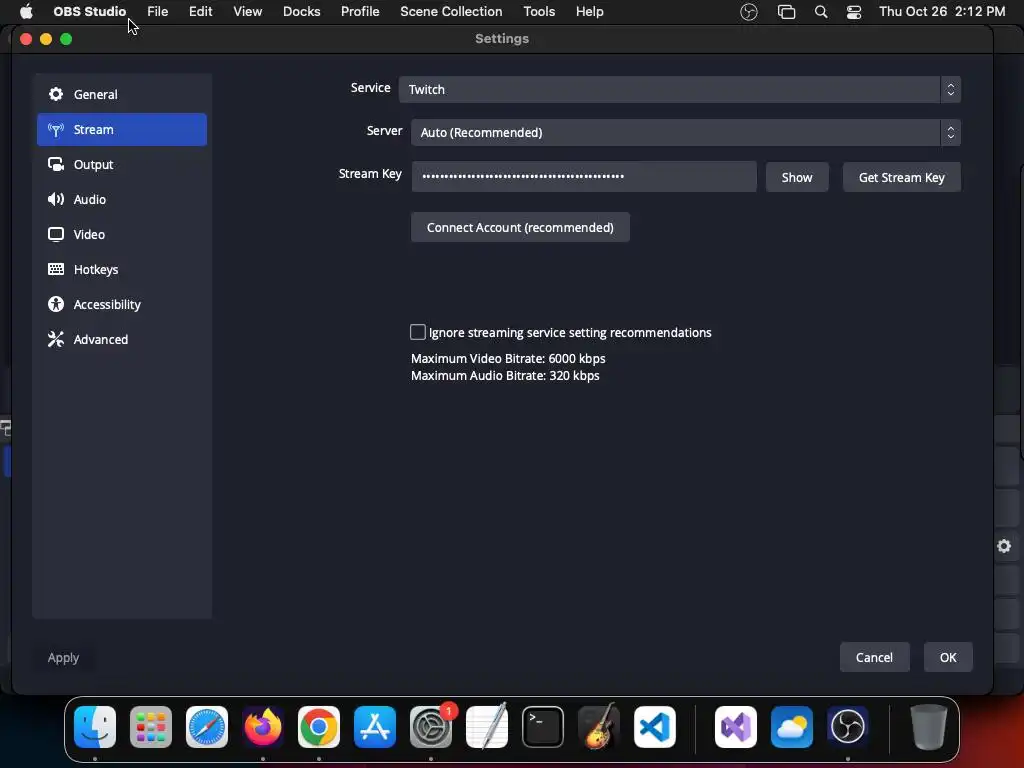Click the Get Stream Key button
The width and height of the screenshot is (1024, 768).
901,177
